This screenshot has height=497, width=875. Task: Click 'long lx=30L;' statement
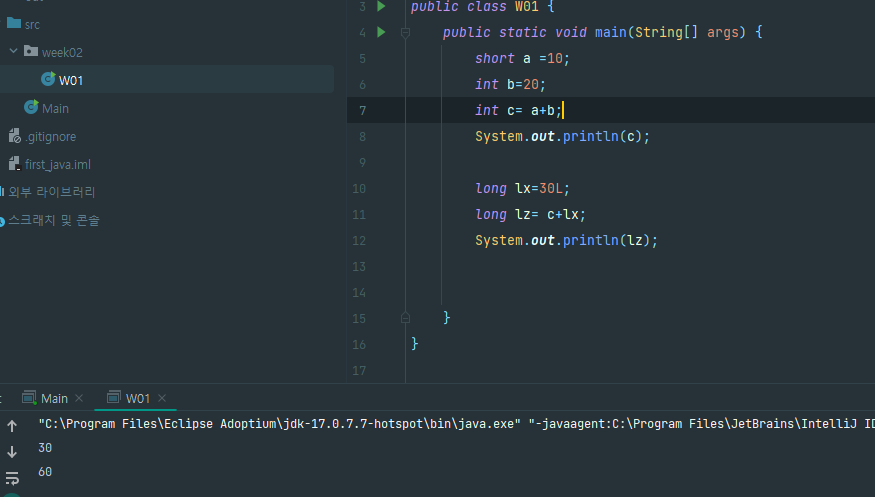click(x=522, y=189)
